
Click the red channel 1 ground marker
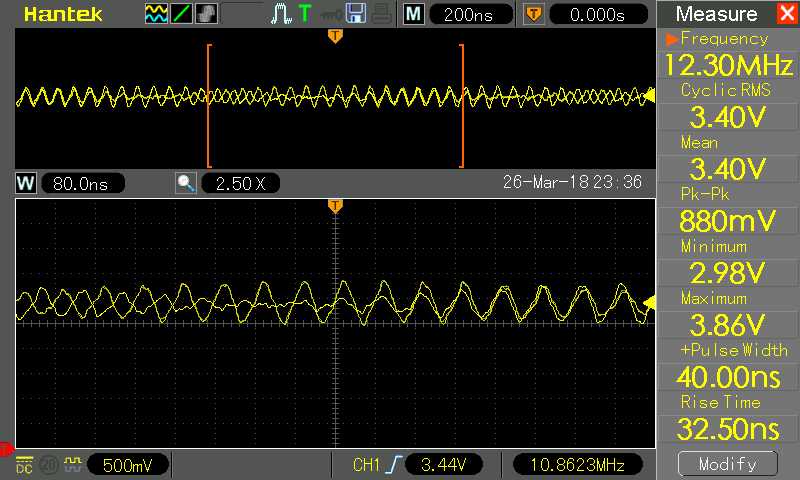7,449
